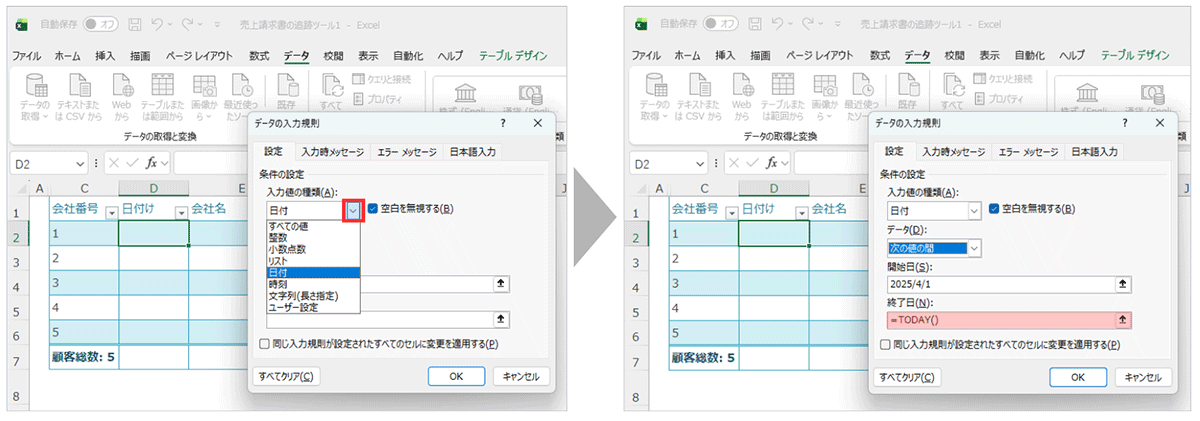Click the fx insert function icon in left window
1200x421 pixels.
tap(152, 163)
